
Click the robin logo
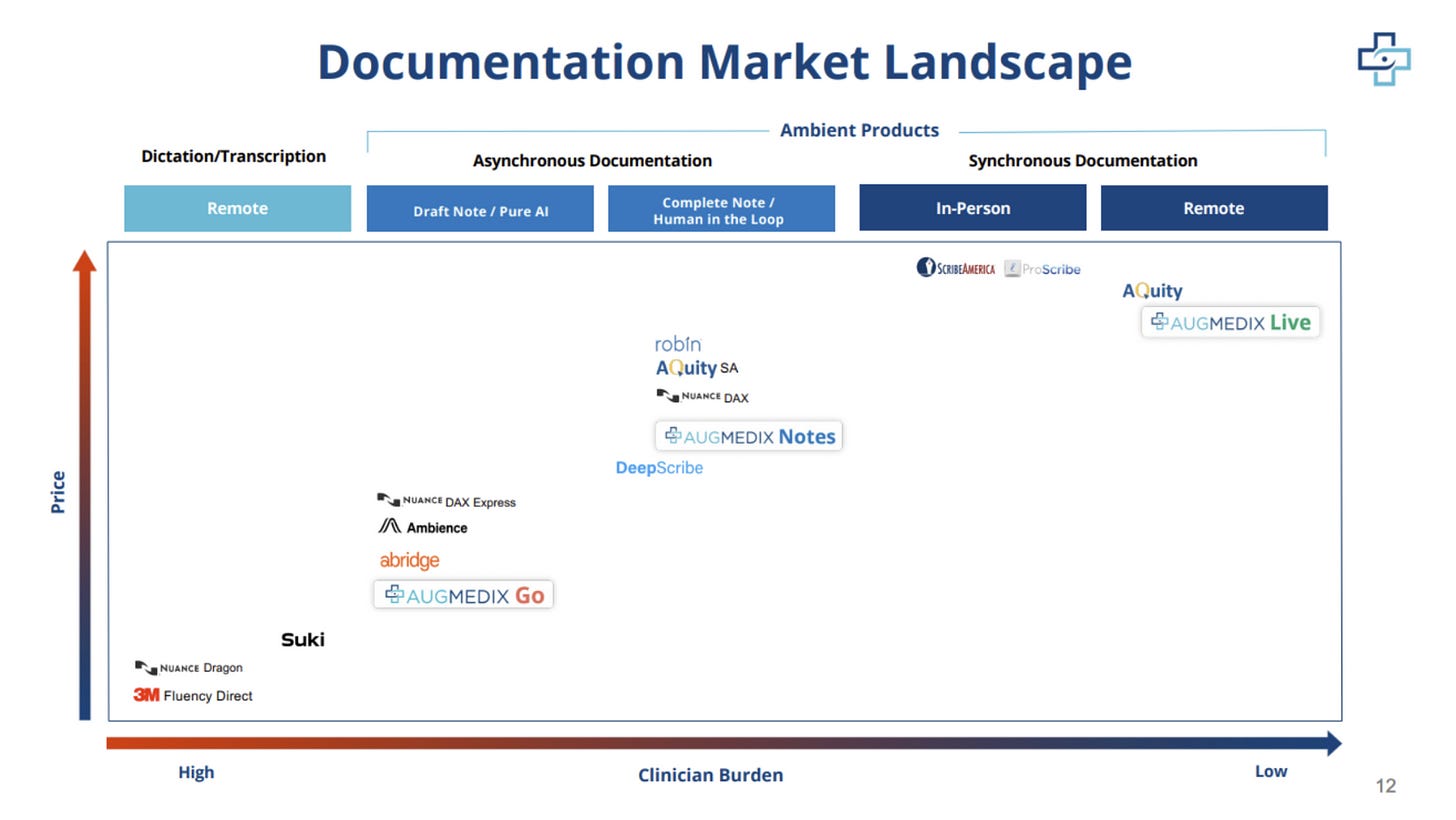point(678,344)
